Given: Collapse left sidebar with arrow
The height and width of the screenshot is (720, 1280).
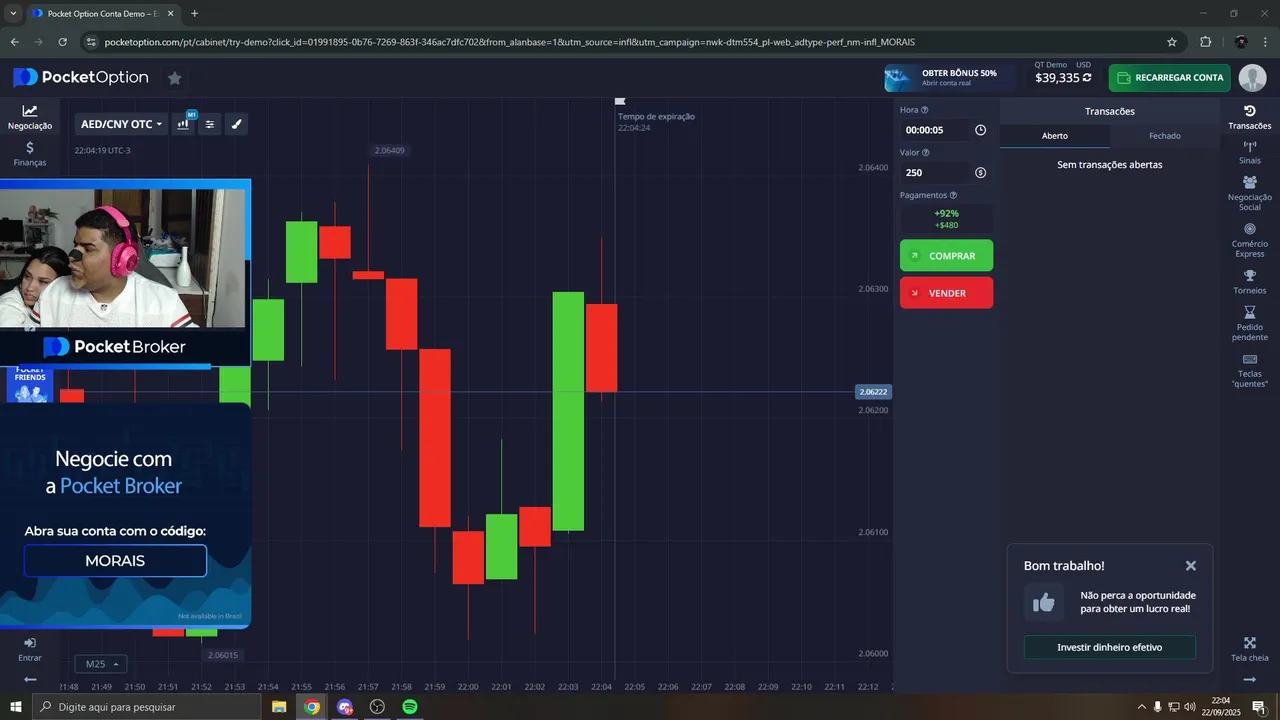Looking at the screenshot, I should coord(30,680).
